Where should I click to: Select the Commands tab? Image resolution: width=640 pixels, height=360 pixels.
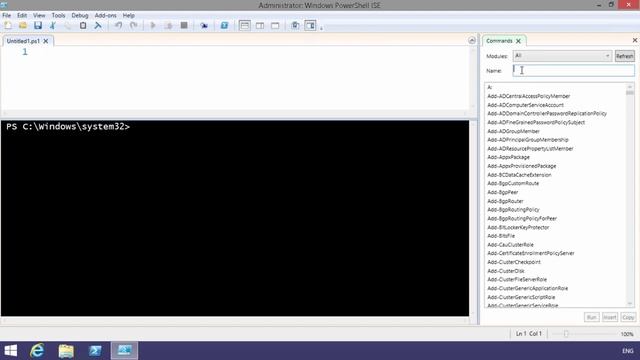[499, 41]
